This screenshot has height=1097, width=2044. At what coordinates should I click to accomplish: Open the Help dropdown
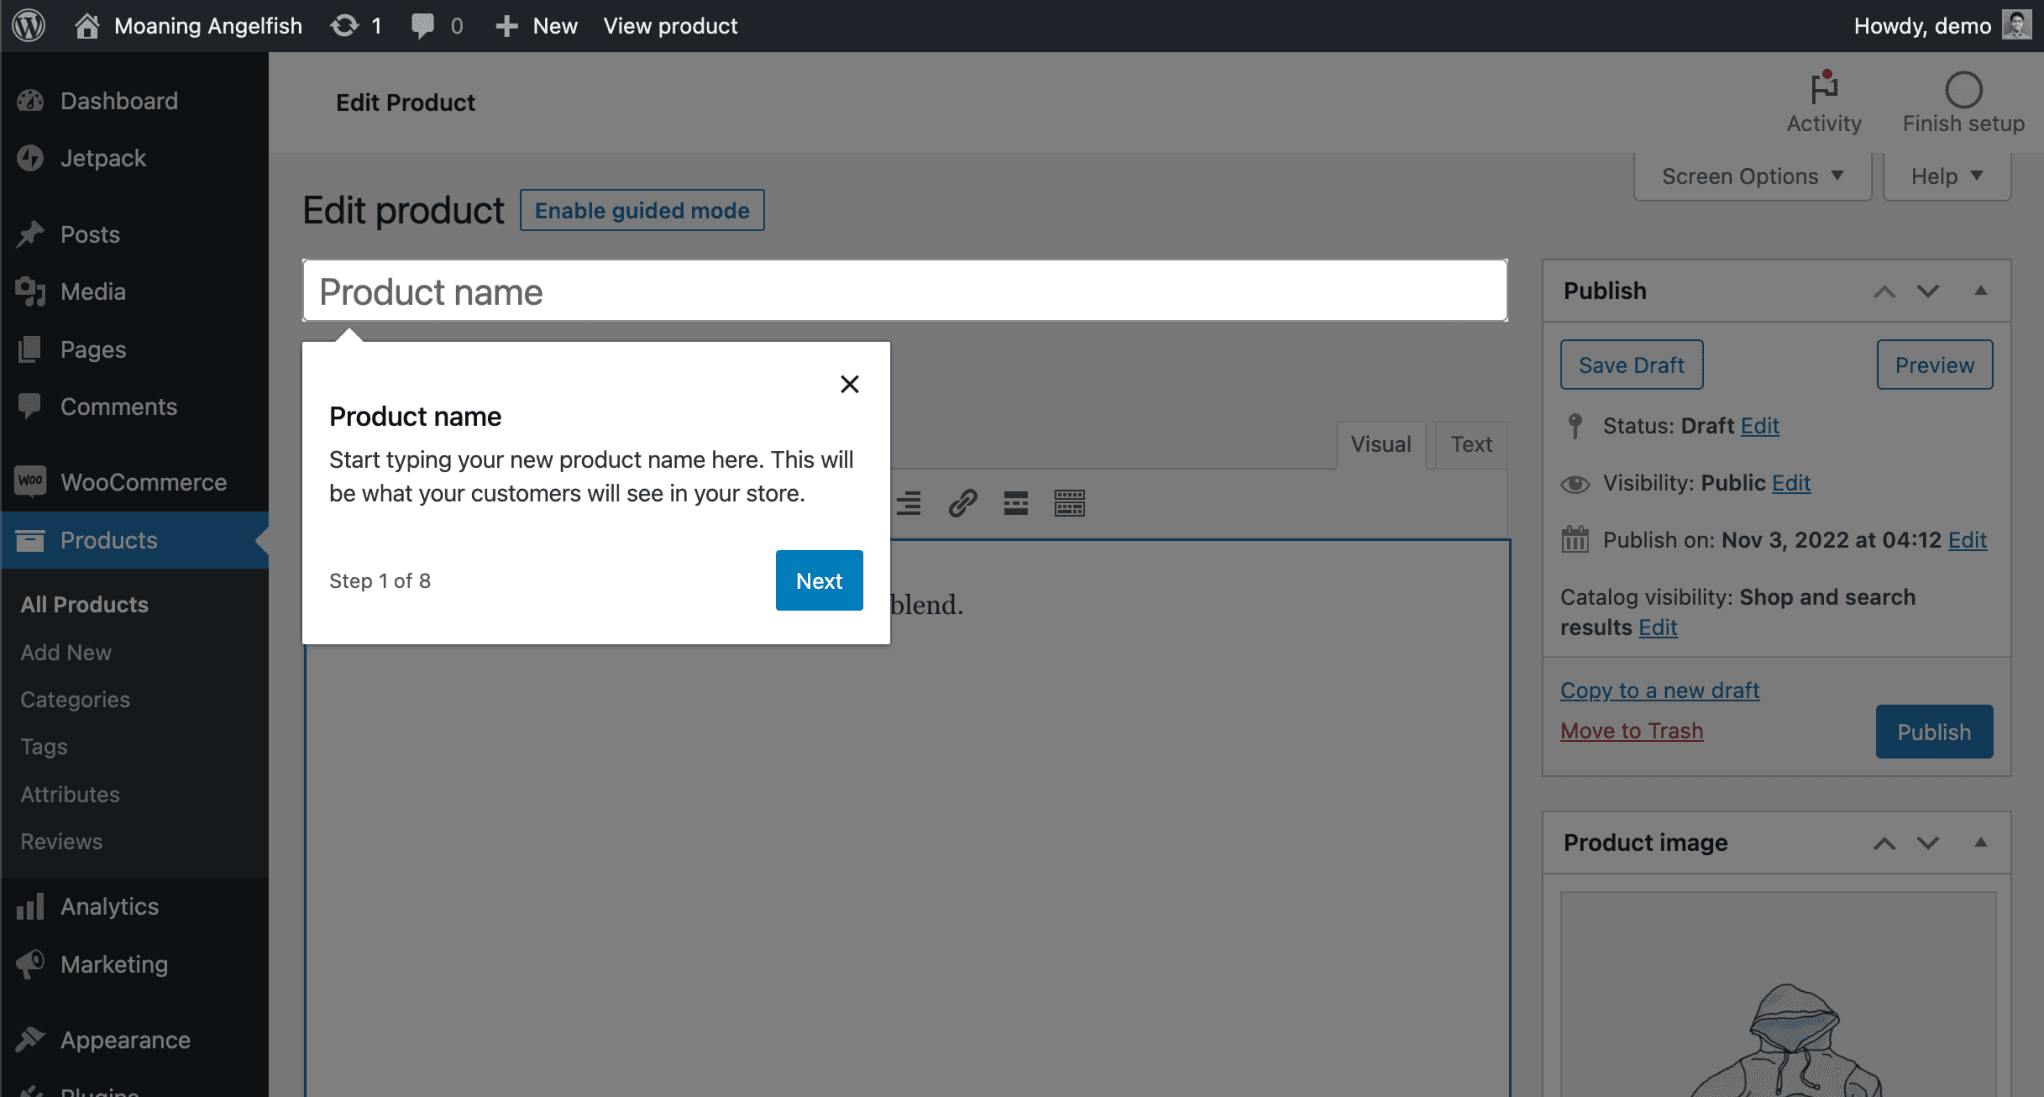pos(1945,176)
